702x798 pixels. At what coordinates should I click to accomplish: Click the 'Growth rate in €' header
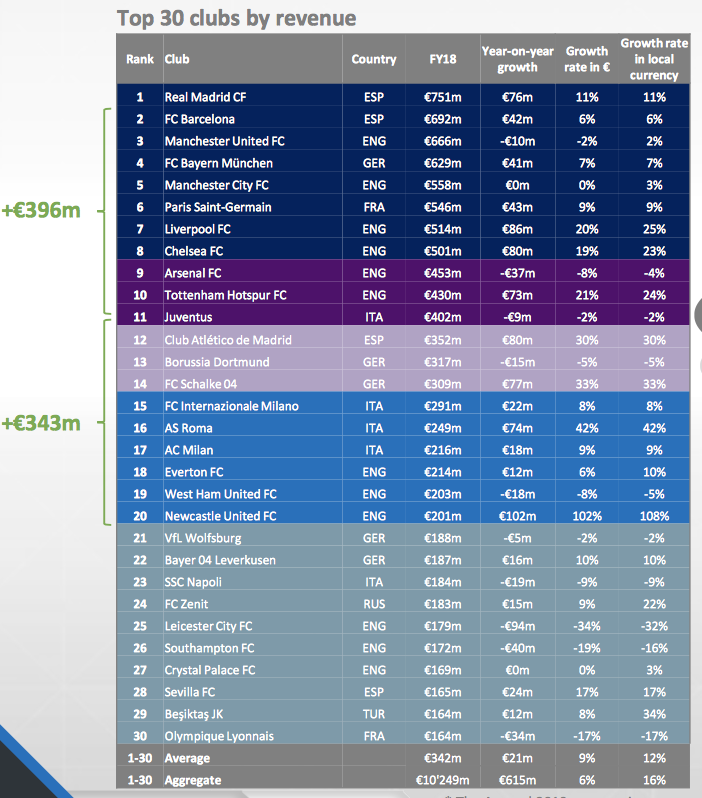587,59
